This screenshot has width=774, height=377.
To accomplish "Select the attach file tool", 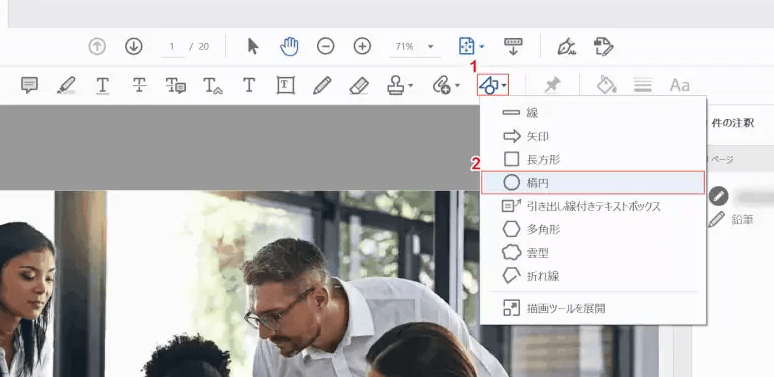I will 441,85.
